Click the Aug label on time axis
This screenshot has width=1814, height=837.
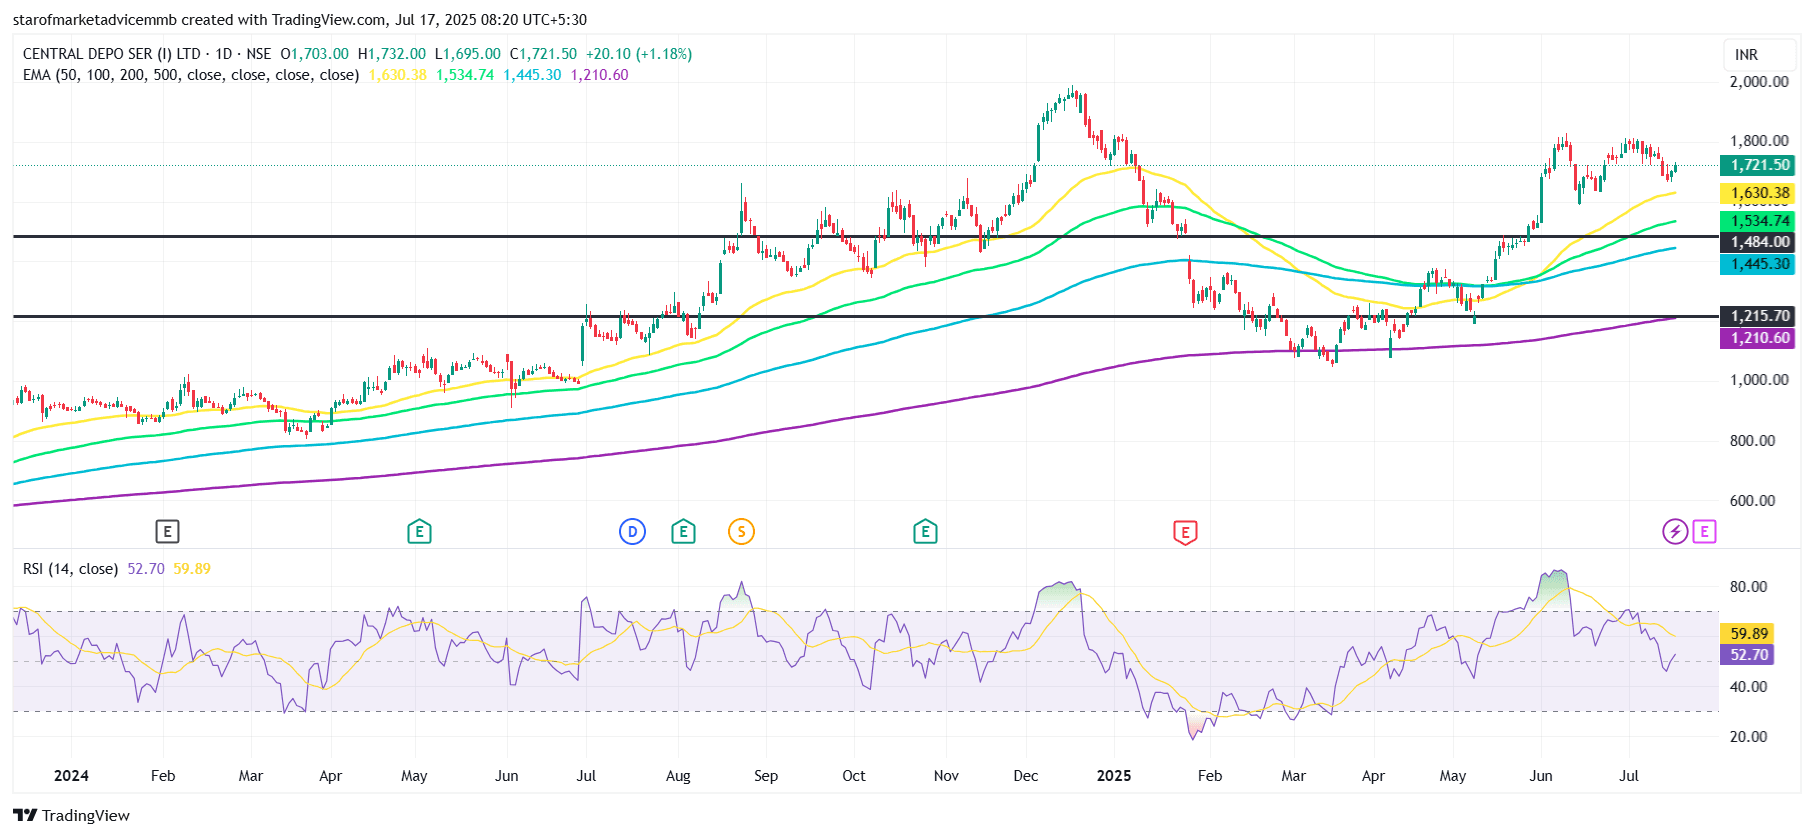(678, 776)
